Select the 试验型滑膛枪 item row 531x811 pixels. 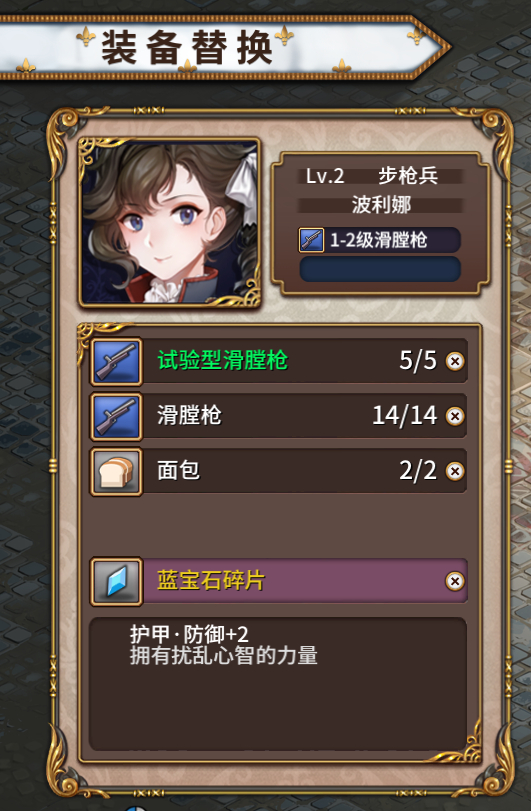(x=279, y=362)
